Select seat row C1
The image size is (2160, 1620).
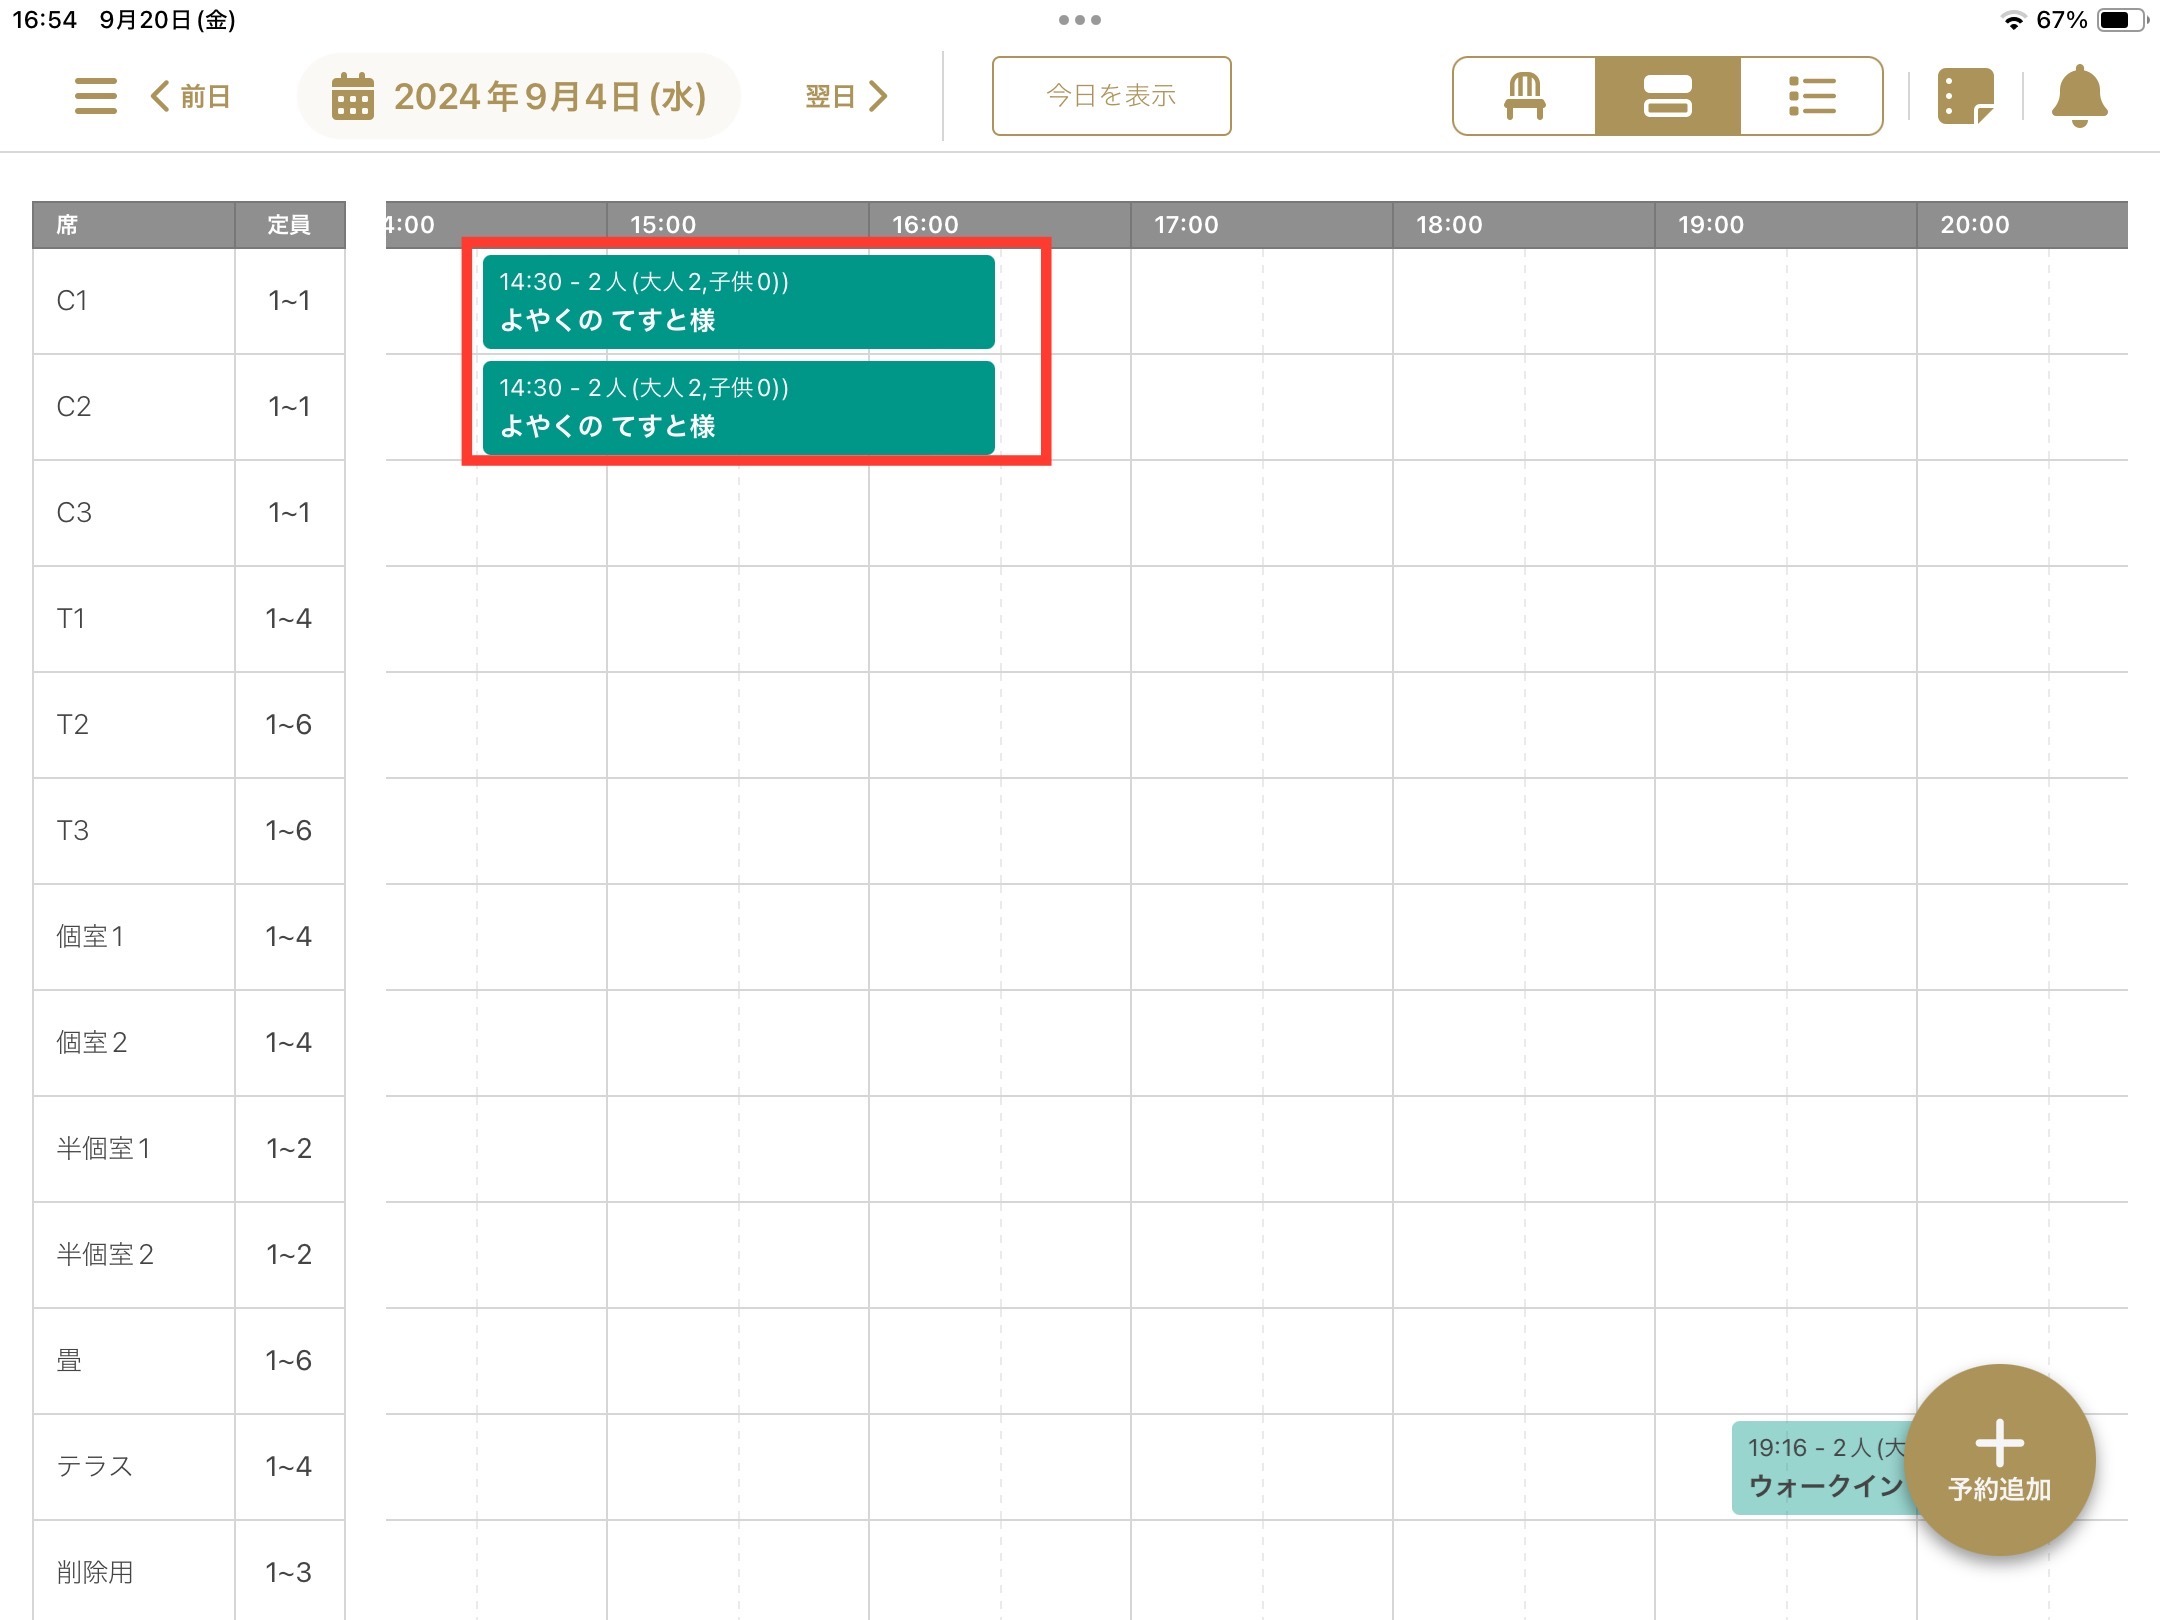click(x=134, y=301)
